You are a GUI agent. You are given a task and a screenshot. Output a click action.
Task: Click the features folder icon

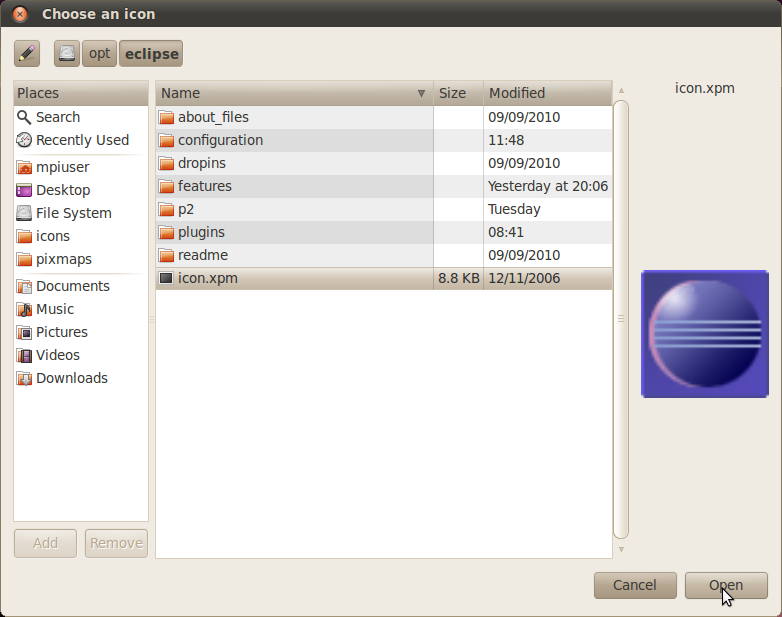click(x=166, y=186)
